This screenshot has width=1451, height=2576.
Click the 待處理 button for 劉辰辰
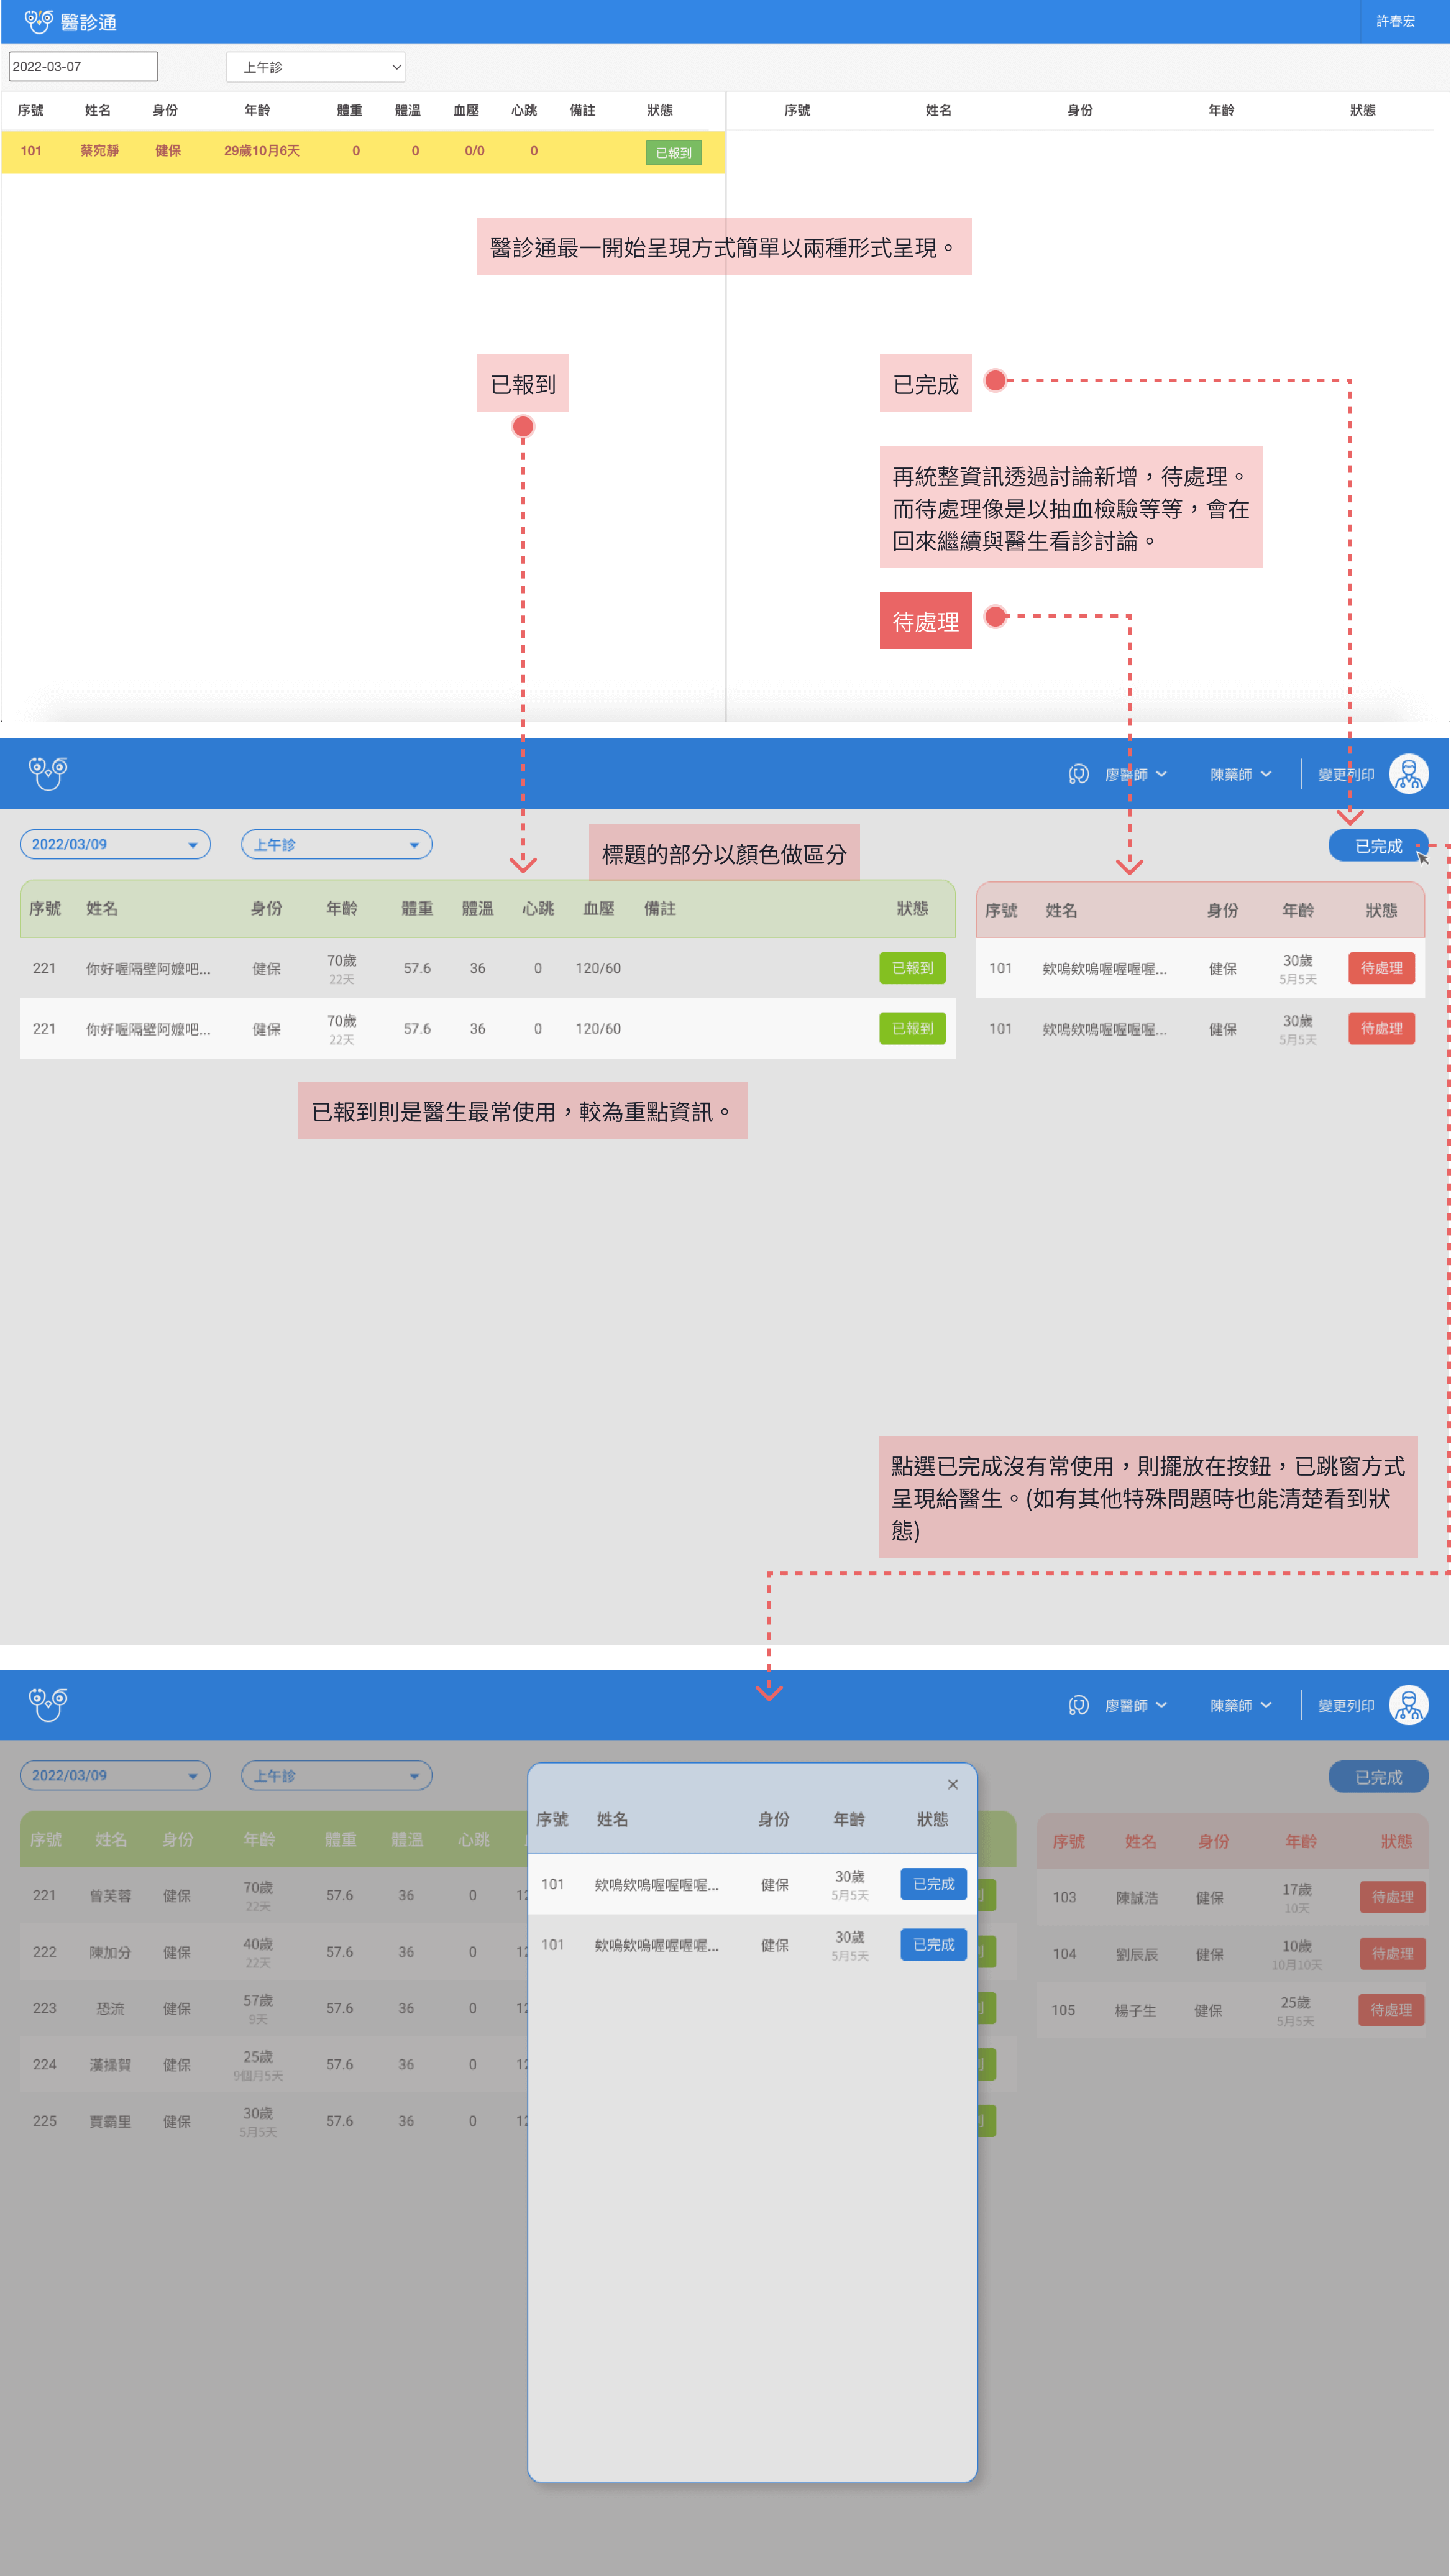[1392, 1953]
